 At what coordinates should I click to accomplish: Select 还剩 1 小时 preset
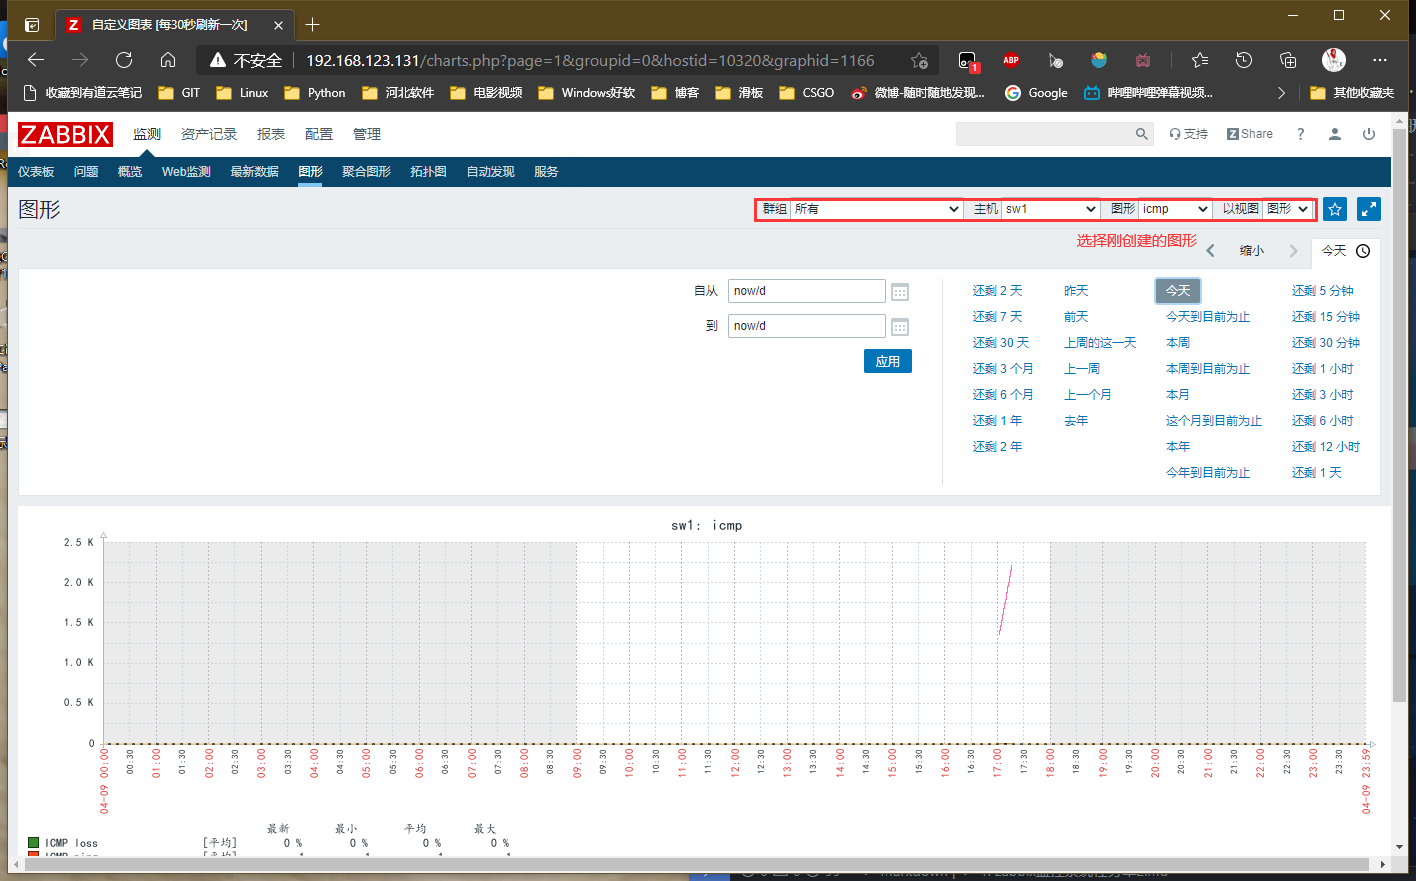pyautogui.click(x=1322, y=369)
